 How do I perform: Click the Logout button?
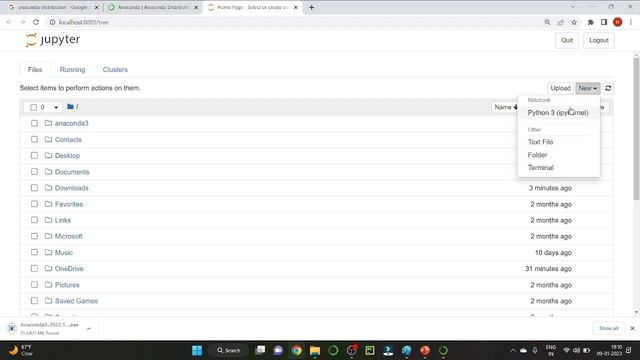pyautogui.click(x=598, y=40)
